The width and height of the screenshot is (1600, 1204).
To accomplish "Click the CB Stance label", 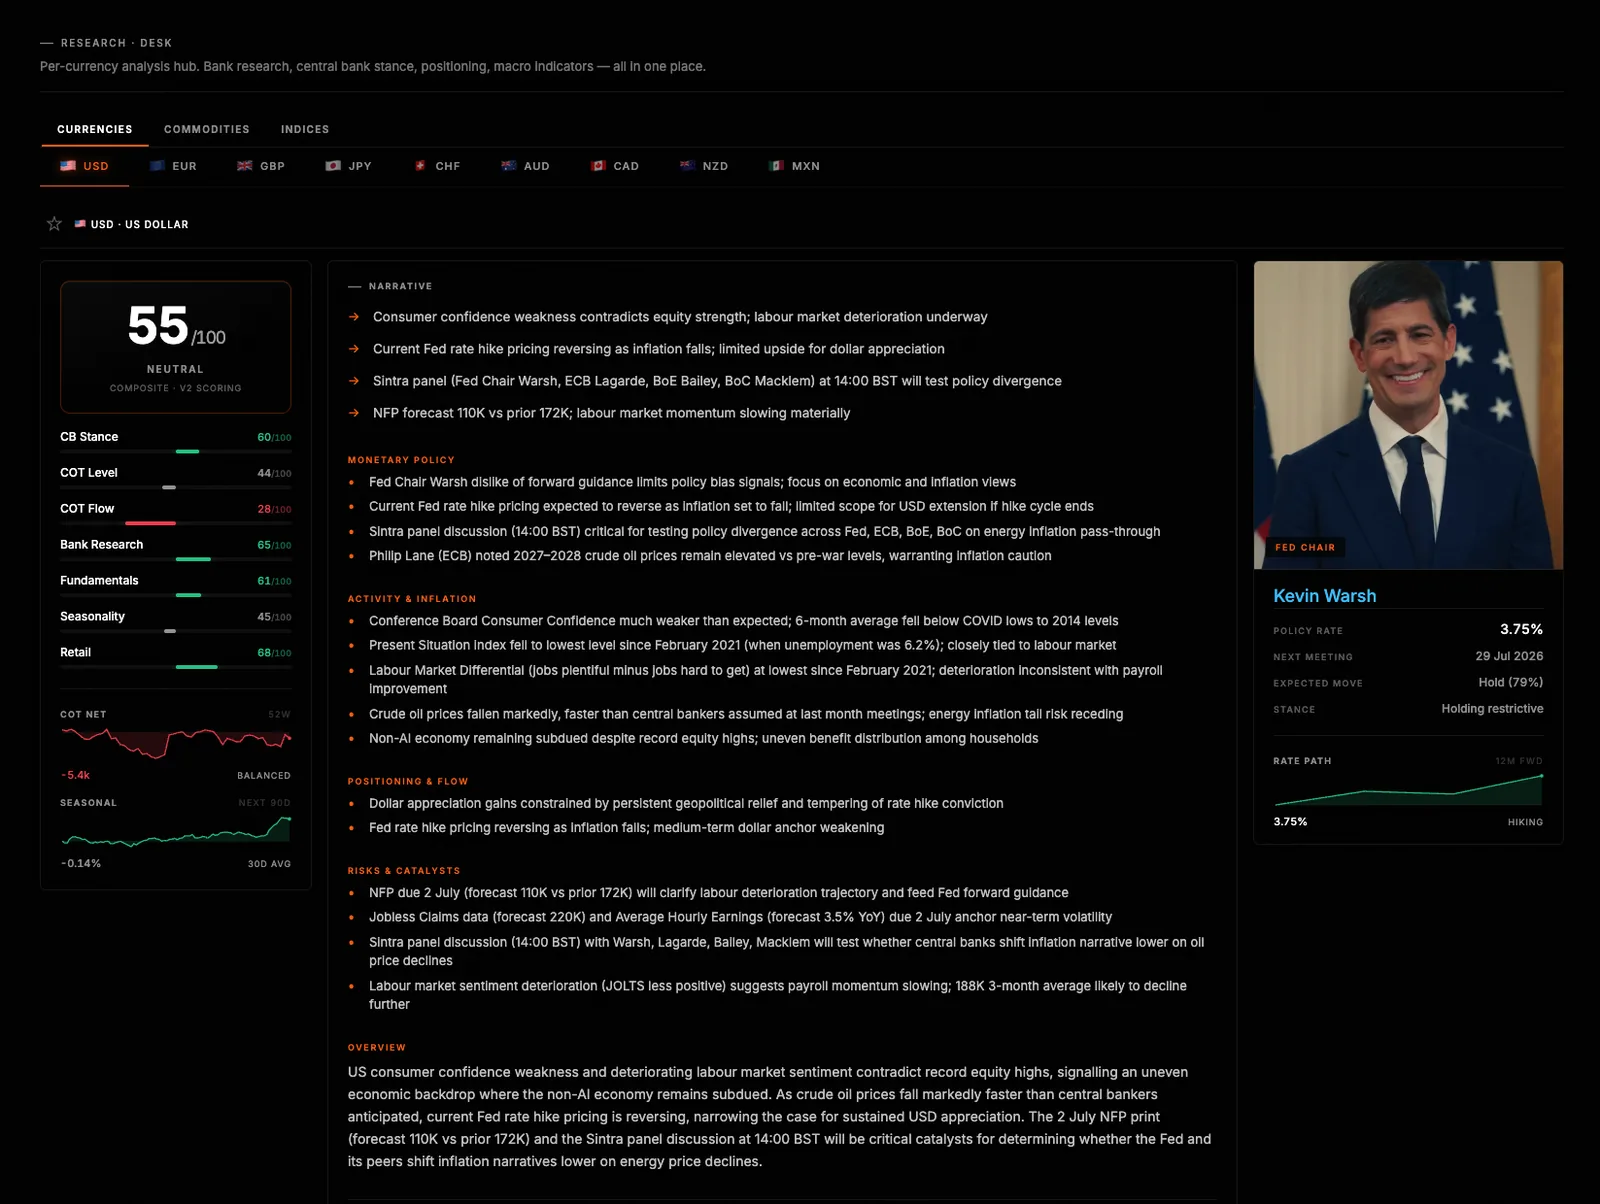I will point(89,437).
